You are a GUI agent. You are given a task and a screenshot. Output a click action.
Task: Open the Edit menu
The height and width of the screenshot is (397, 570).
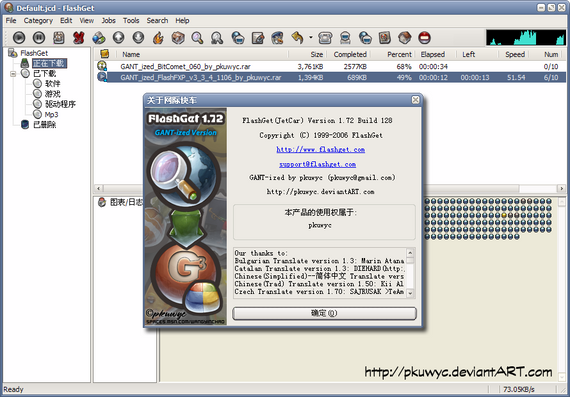tap(66, 20)
